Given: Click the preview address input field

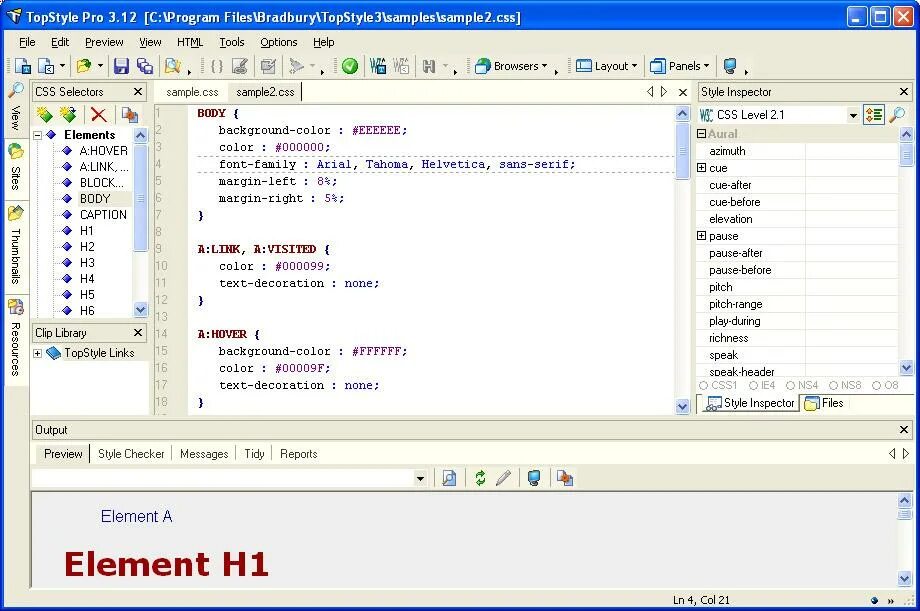Looking at the screenshot, I should (x=223, y=478).
